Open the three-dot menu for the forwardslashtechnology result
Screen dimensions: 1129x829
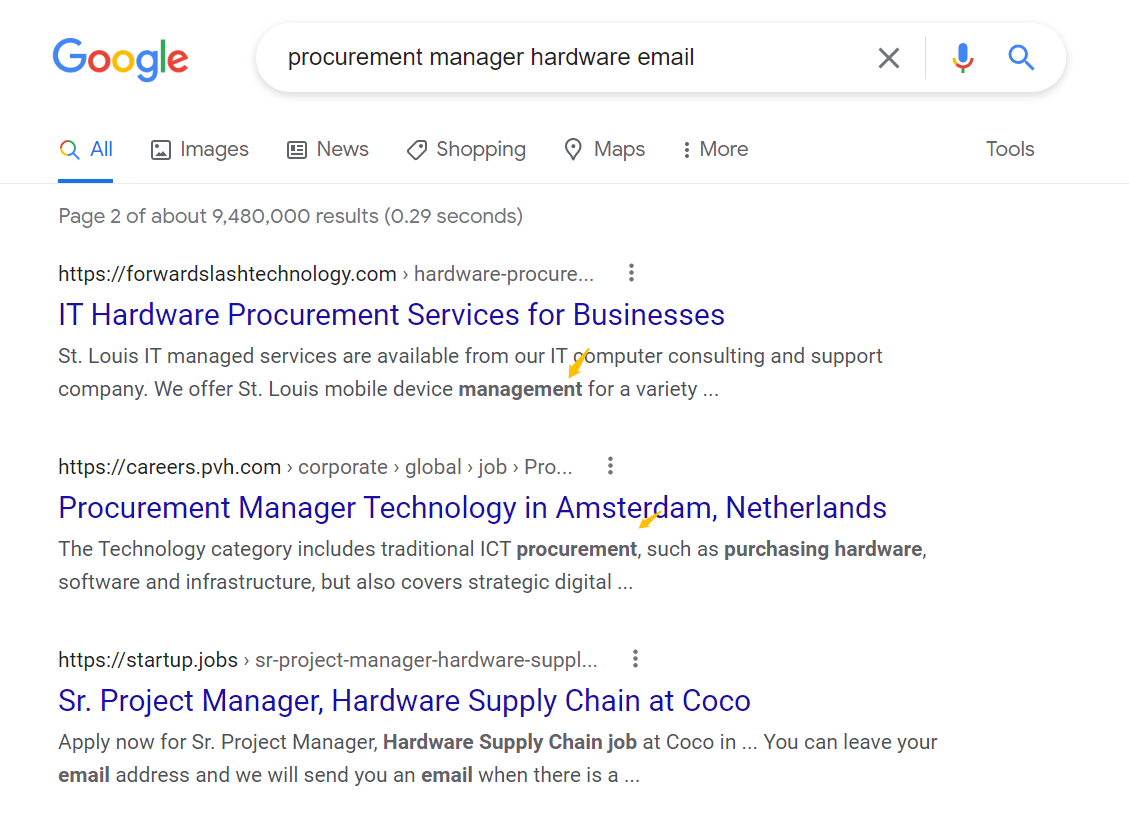(631, 273)
